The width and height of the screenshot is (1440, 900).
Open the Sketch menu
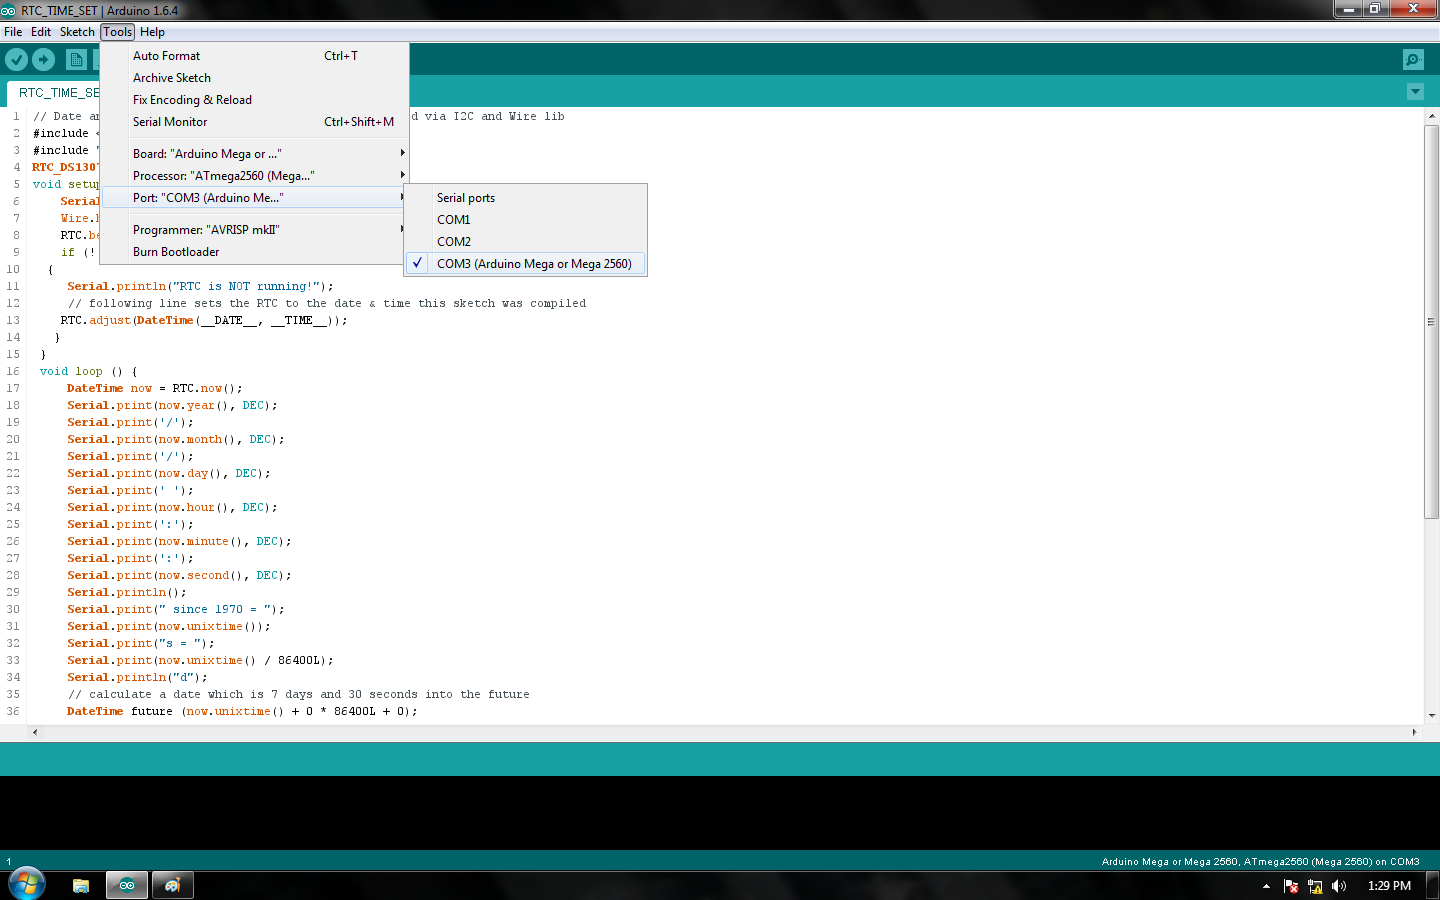pyautogui.click(x=77, y=32)
